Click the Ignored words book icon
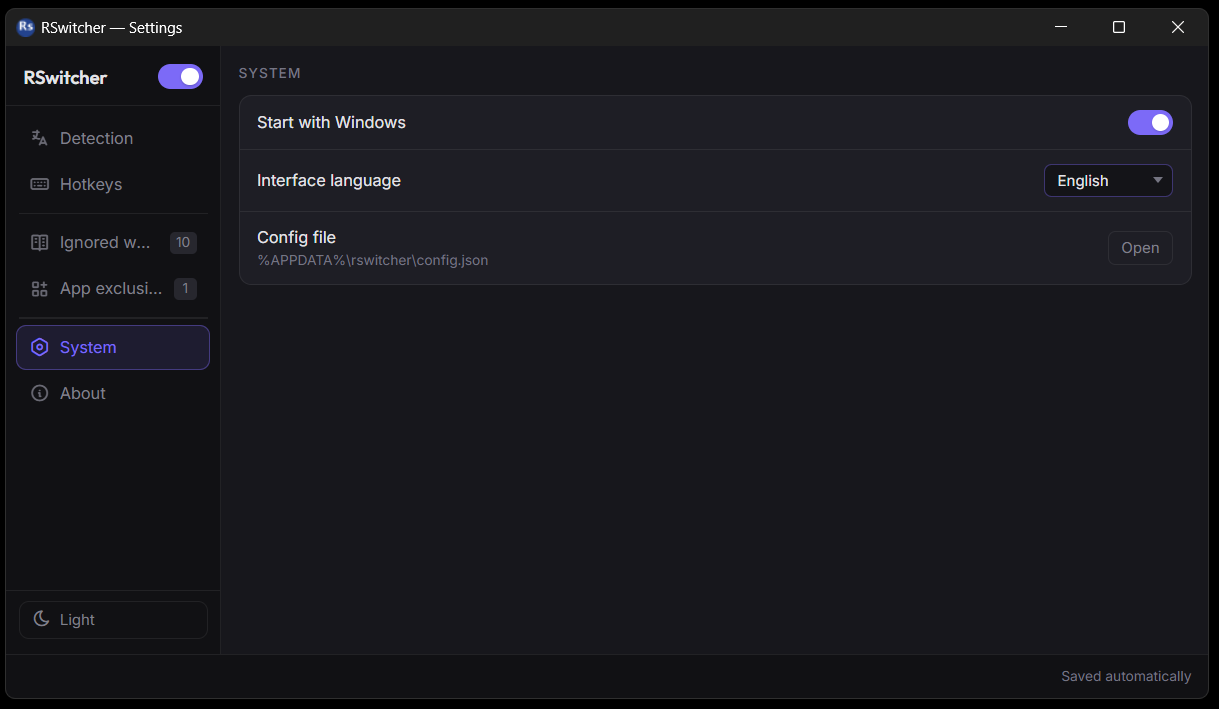Image resolution: width=1219 pixels, height=709 pixels. pos(40,242)
